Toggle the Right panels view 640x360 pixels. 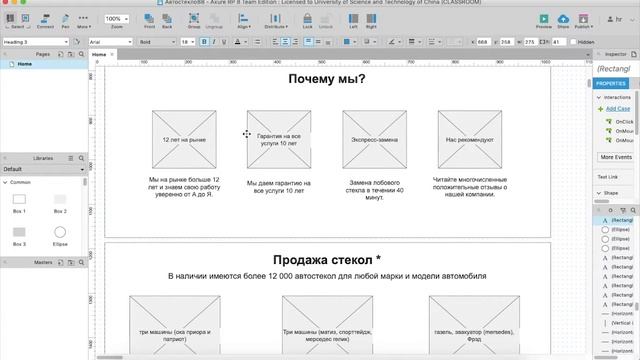(371, 21)
